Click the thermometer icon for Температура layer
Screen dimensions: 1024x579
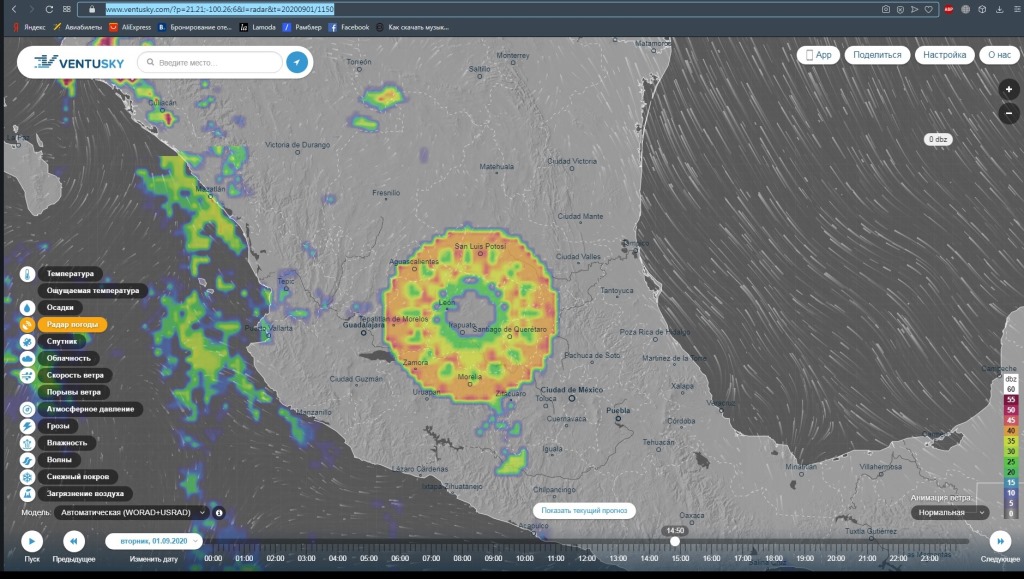(27, 274)
